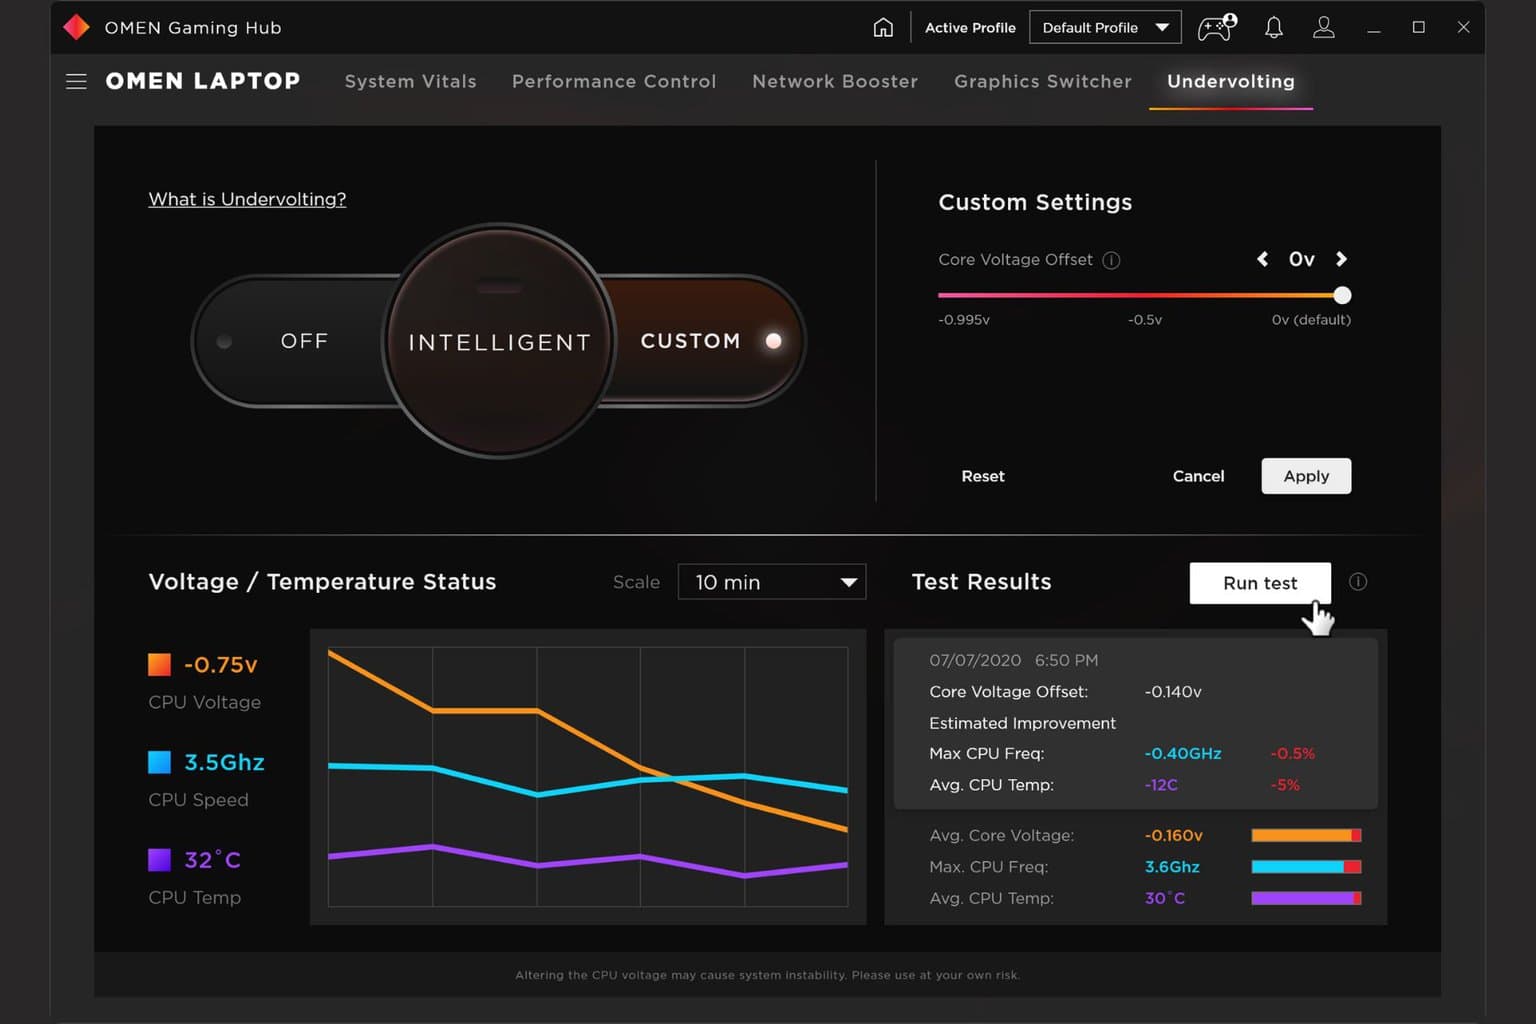Open the user account icon
The height and width of the screenshot is (1024, 1536).
tap(1323, 27)
